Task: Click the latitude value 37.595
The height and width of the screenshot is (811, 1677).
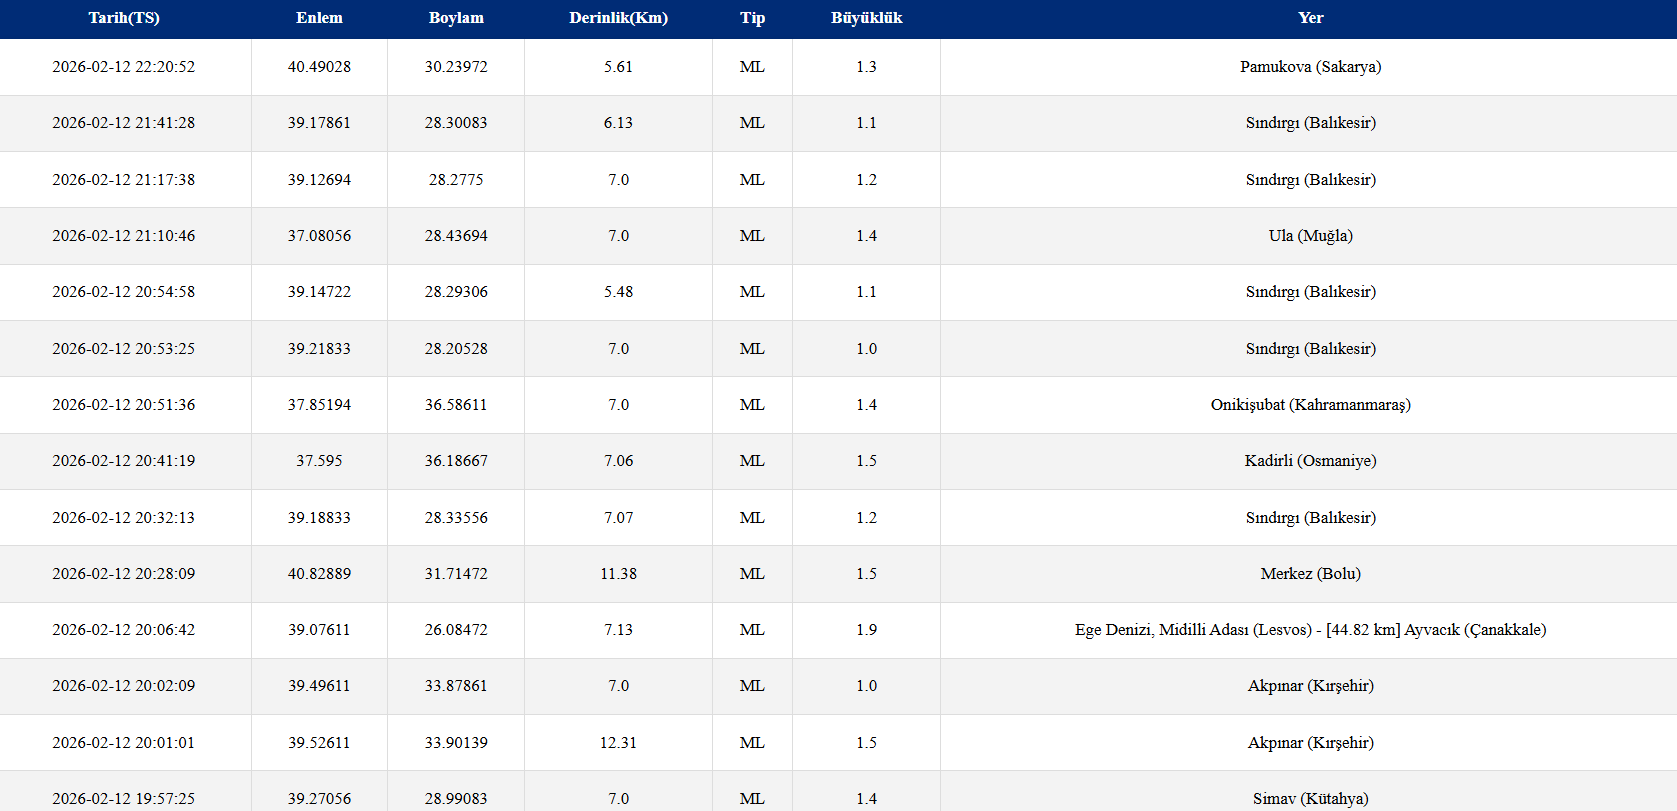Action: click(x=319, y=461)
